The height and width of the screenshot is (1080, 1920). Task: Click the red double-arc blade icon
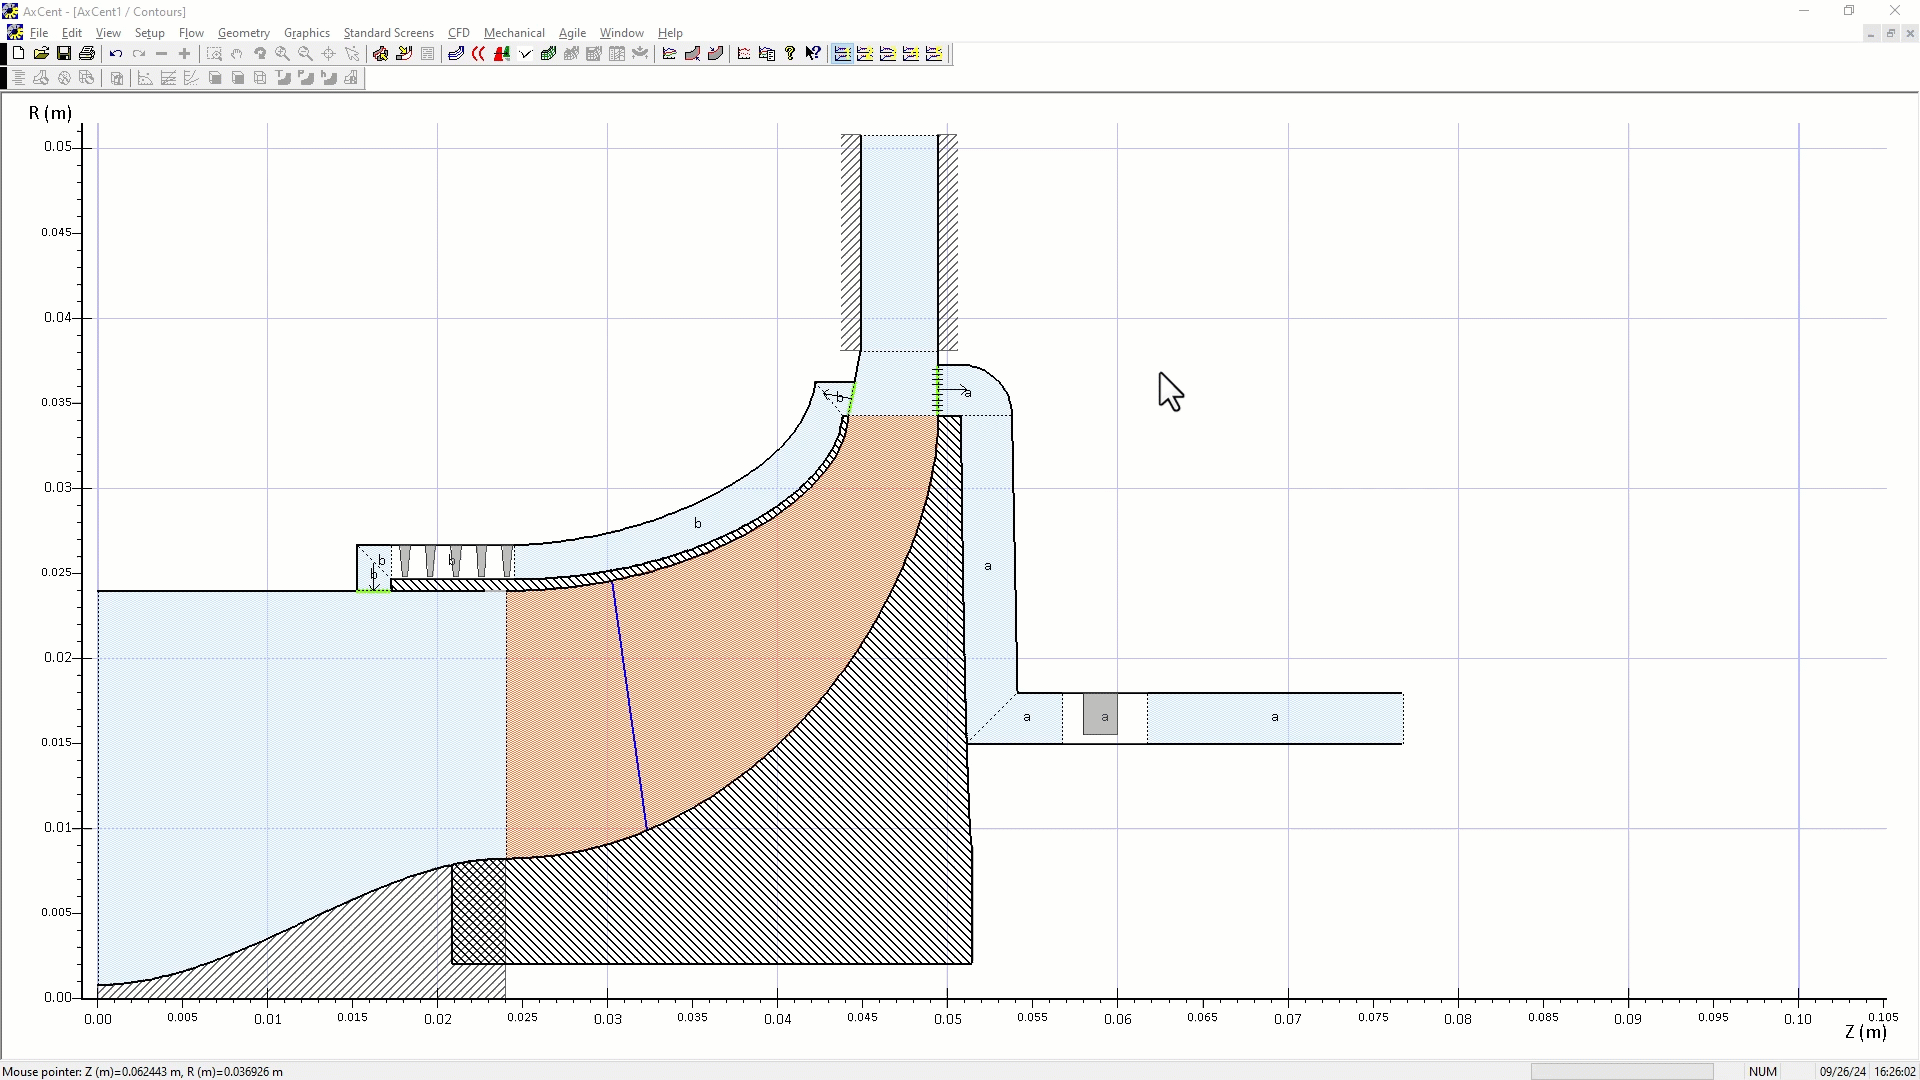point(479,54)
